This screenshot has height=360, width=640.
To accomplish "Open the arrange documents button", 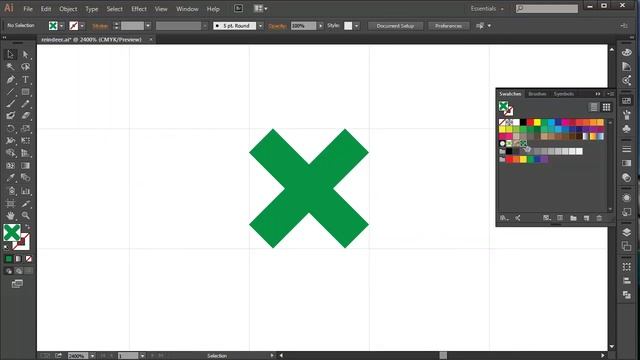I will (260, 9).
